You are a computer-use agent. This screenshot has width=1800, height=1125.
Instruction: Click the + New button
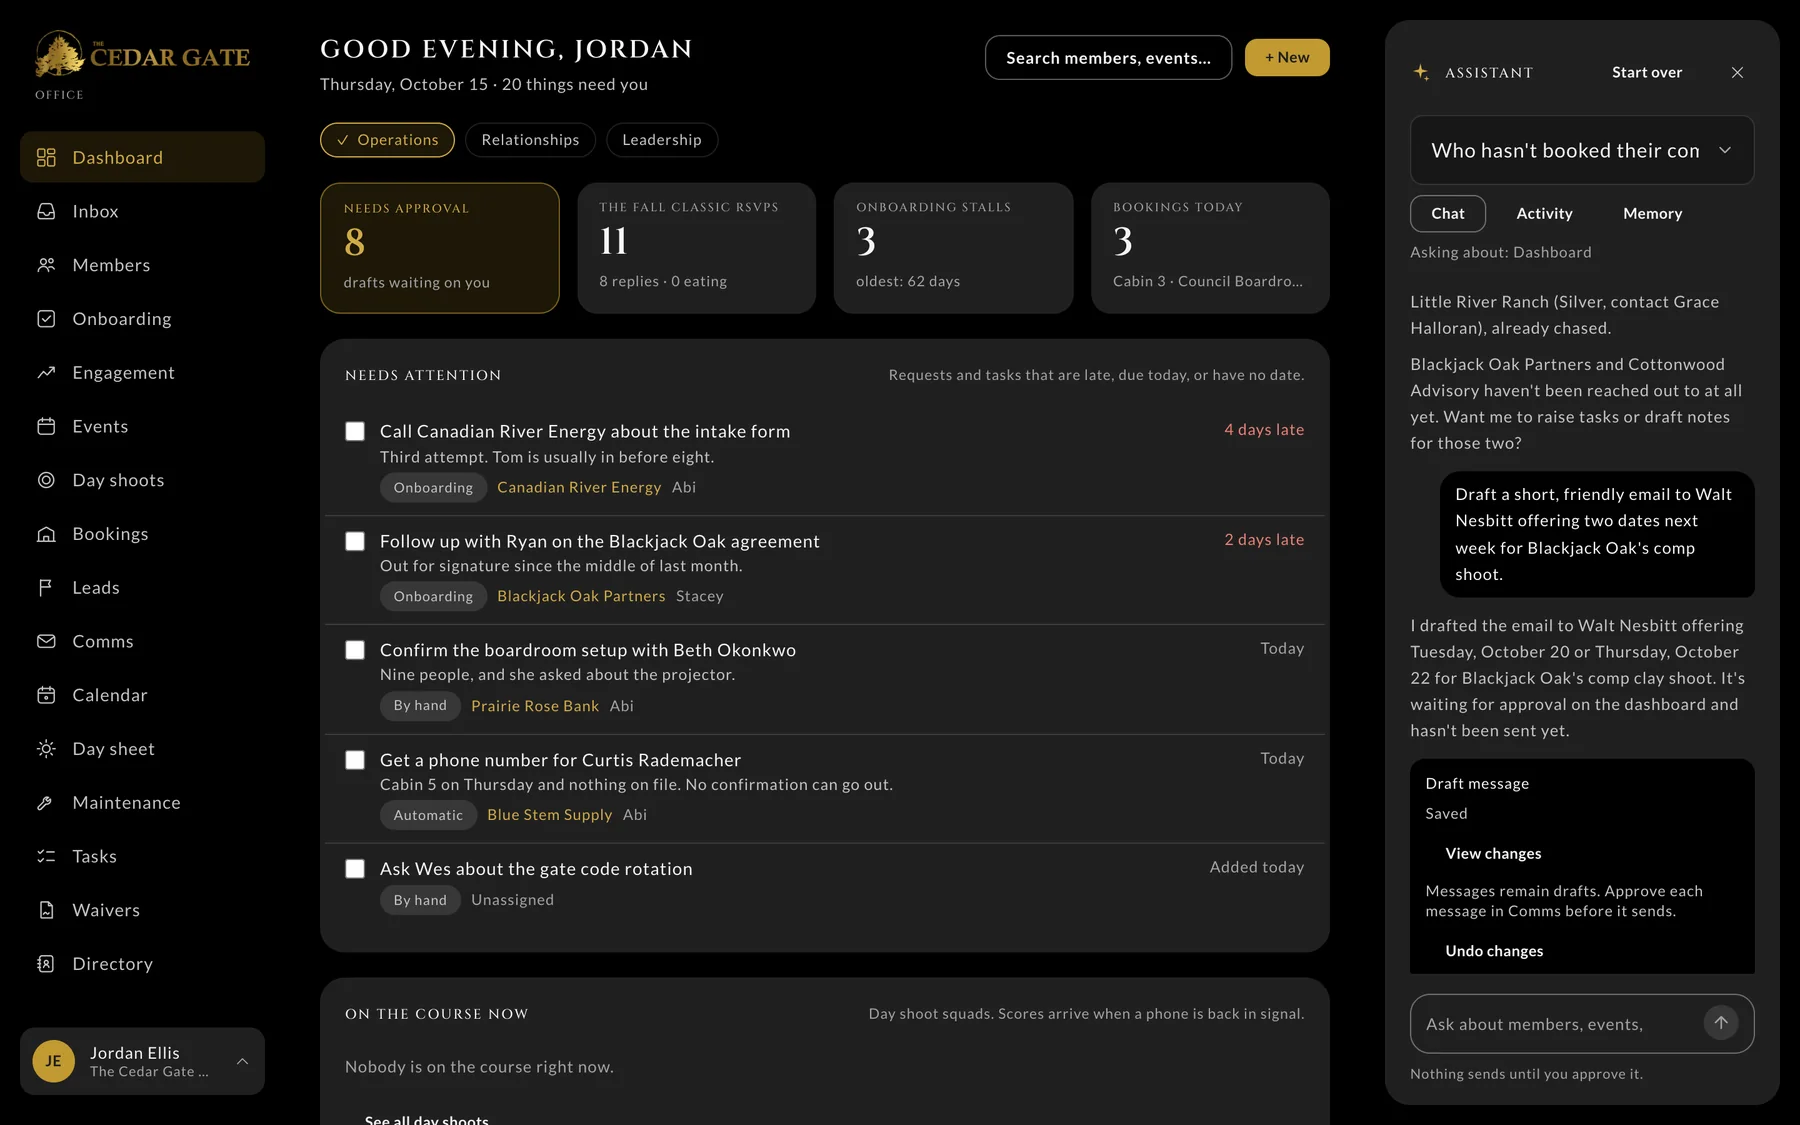click(x=1287, y=58)
